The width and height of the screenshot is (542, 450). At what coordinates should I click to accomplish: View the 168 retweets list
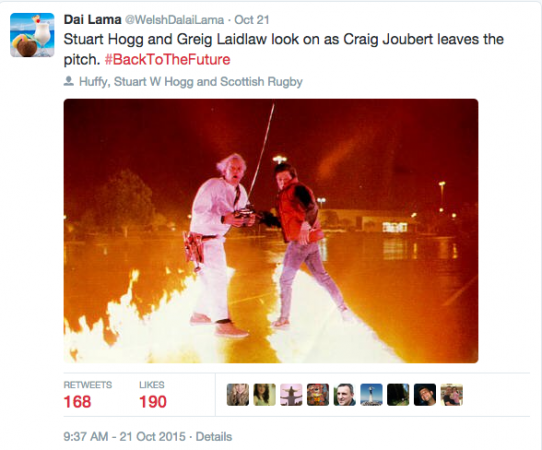click(88, 395)
